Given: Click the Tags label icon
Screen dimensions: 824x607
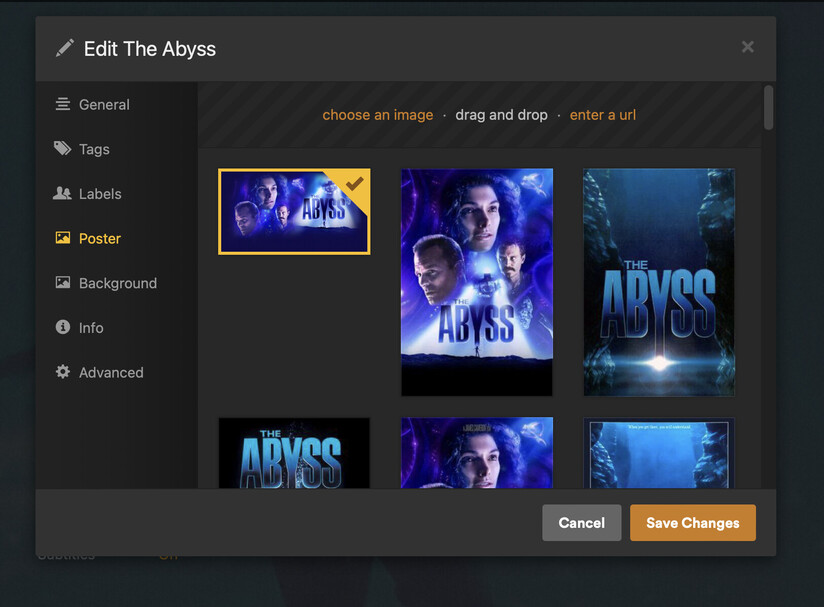Looking at the screenshot, I should point(63,149).
